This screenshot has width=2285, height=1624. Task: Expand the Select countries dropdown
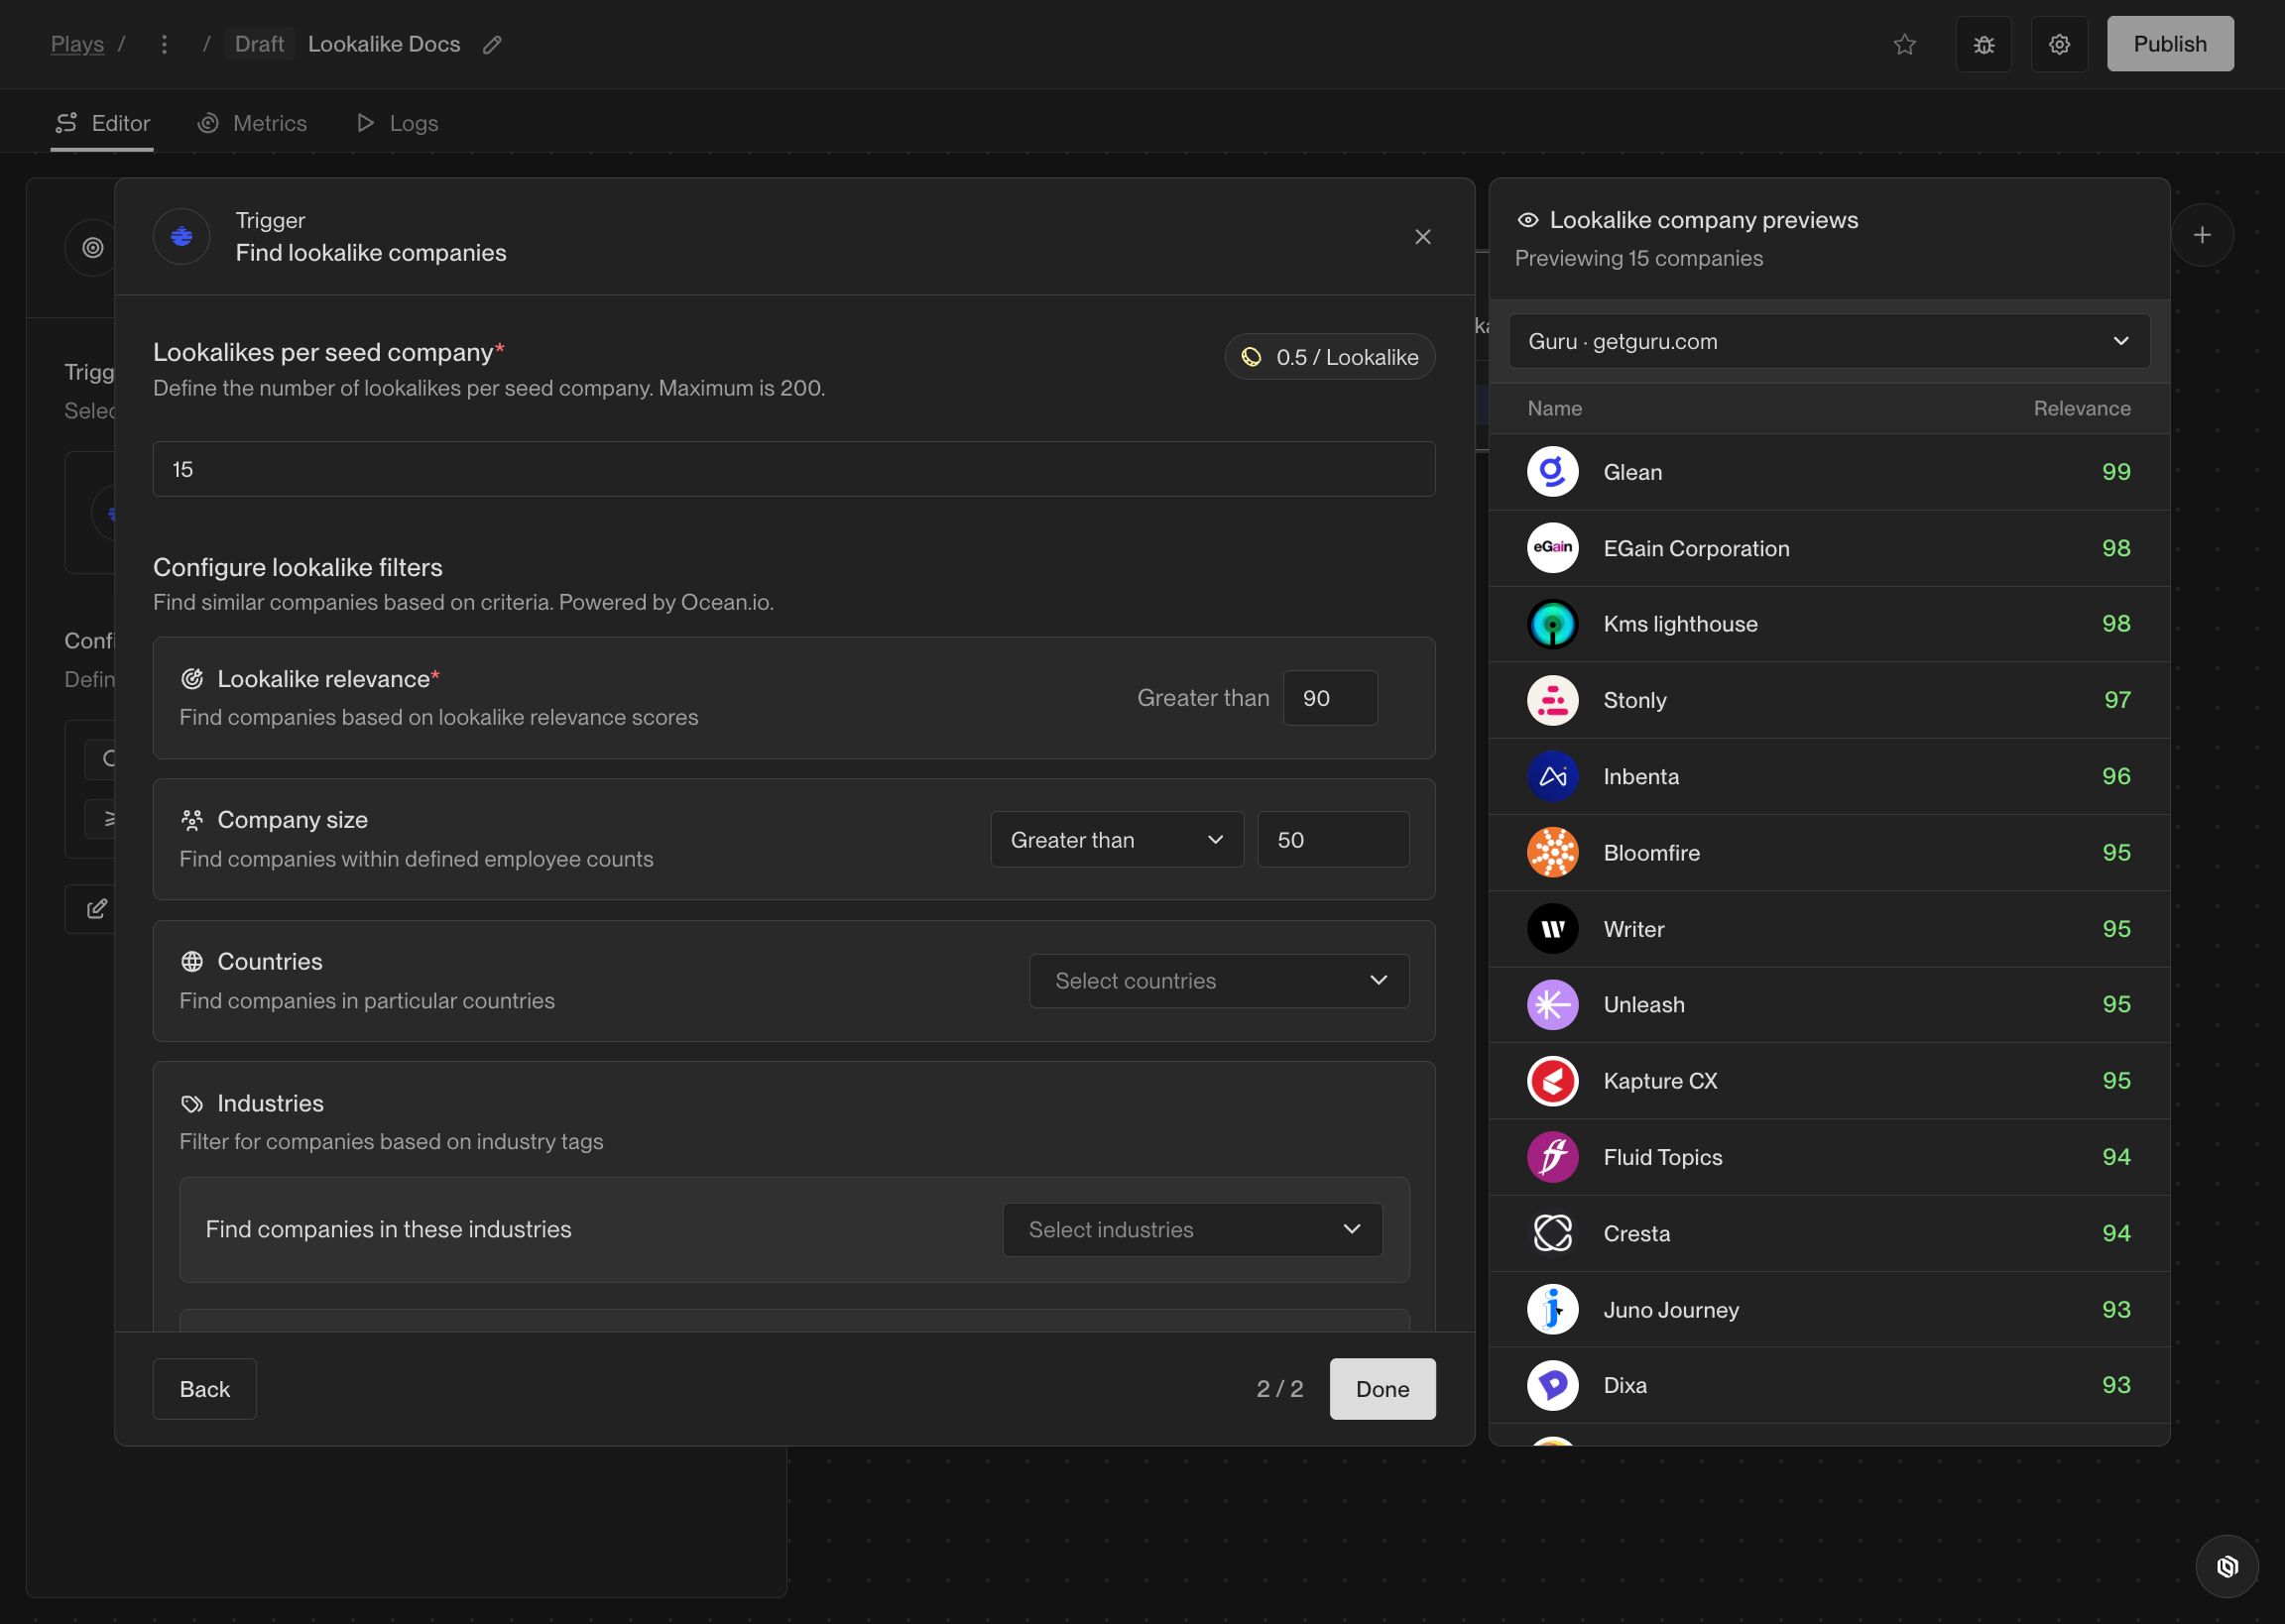tap(1219, 981)
